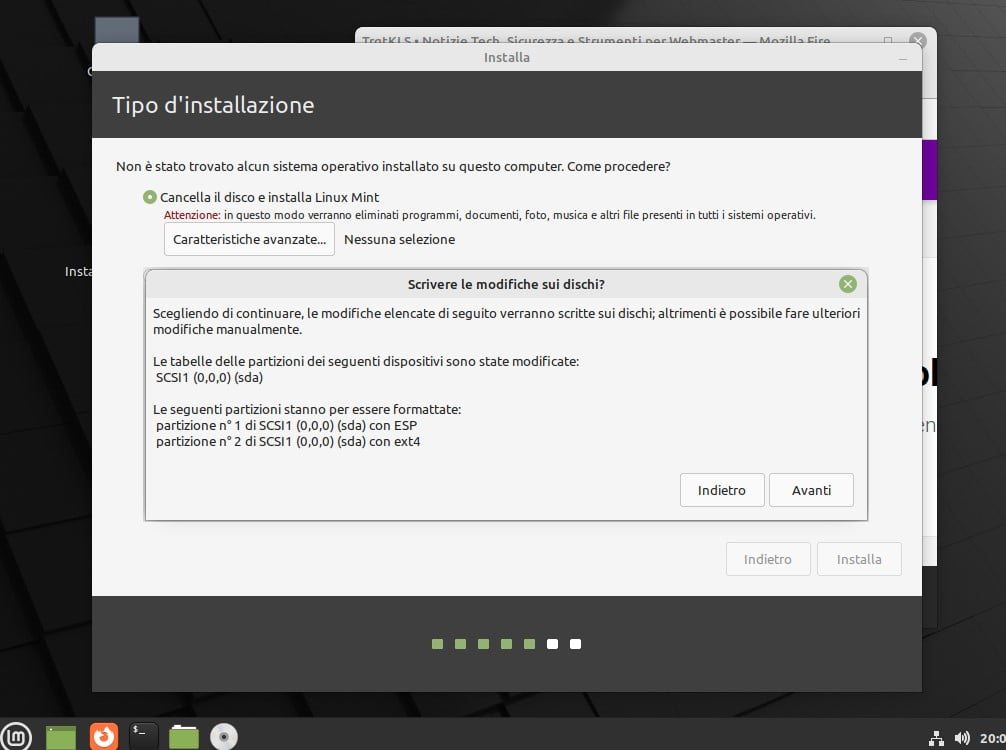The width and height of the screenshot is (1006, 750).
Task: Launch Firefox from the taskbar
Action: coord(103,737)
